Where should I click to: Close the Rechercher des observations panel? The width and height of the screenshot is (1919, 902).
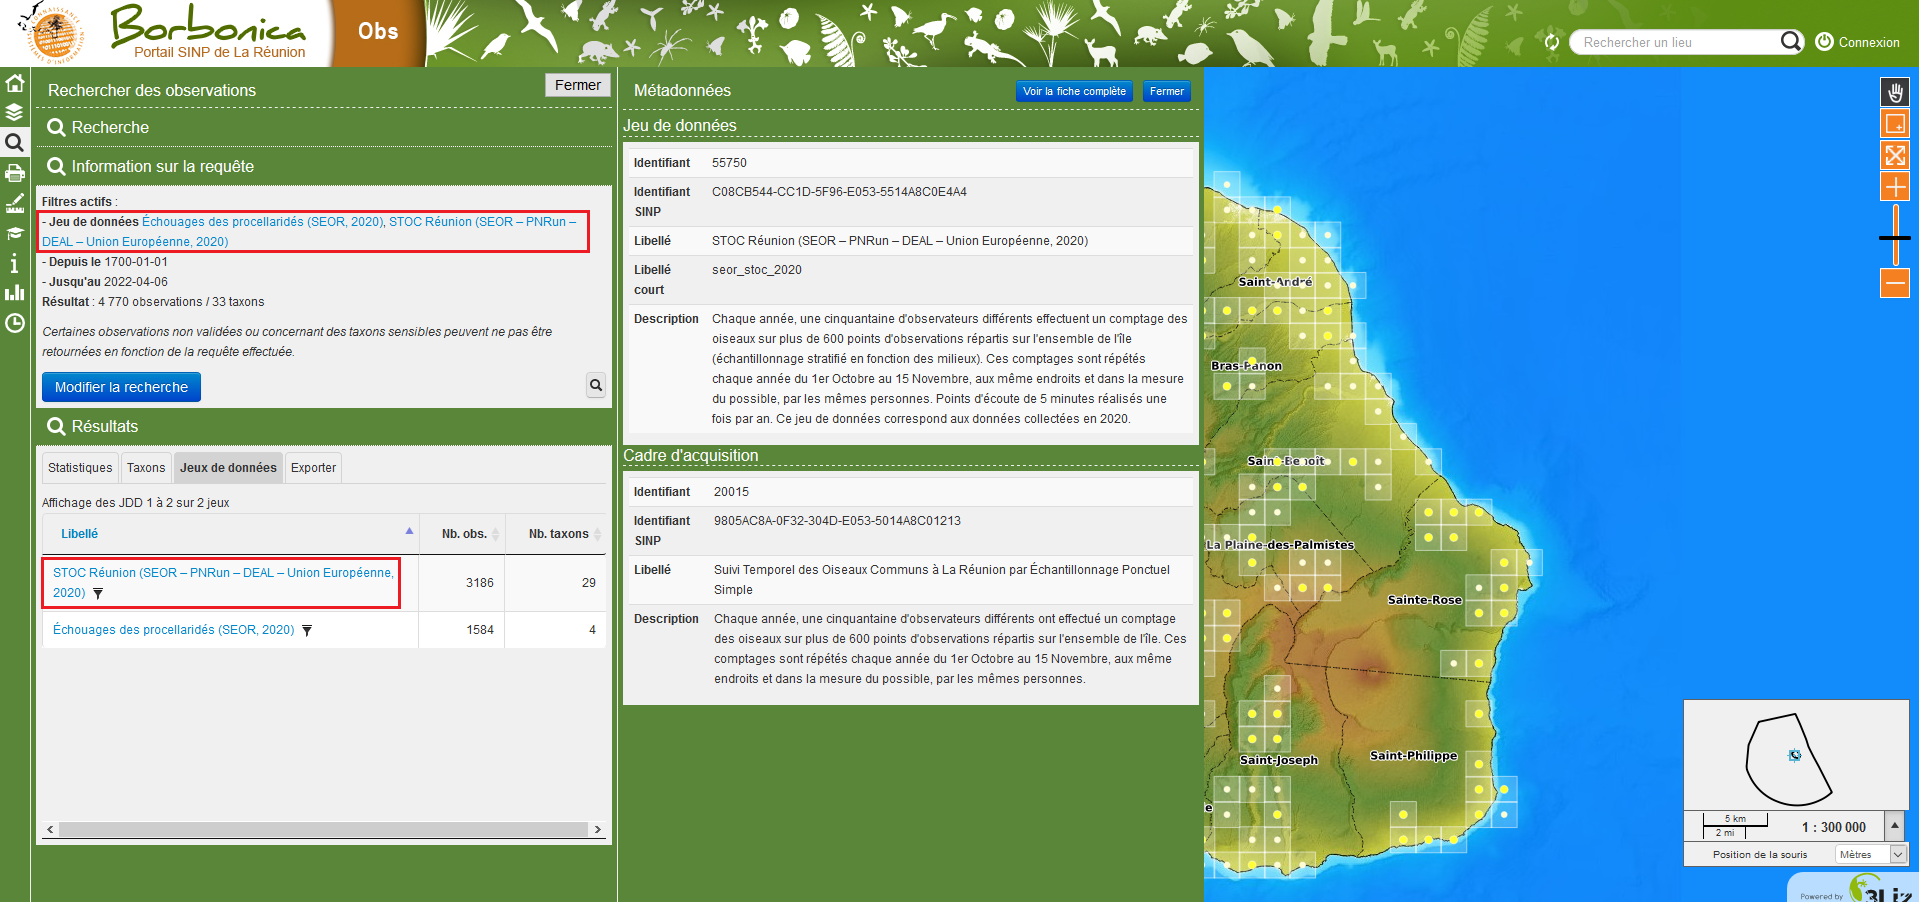click(x=578, y=85)
